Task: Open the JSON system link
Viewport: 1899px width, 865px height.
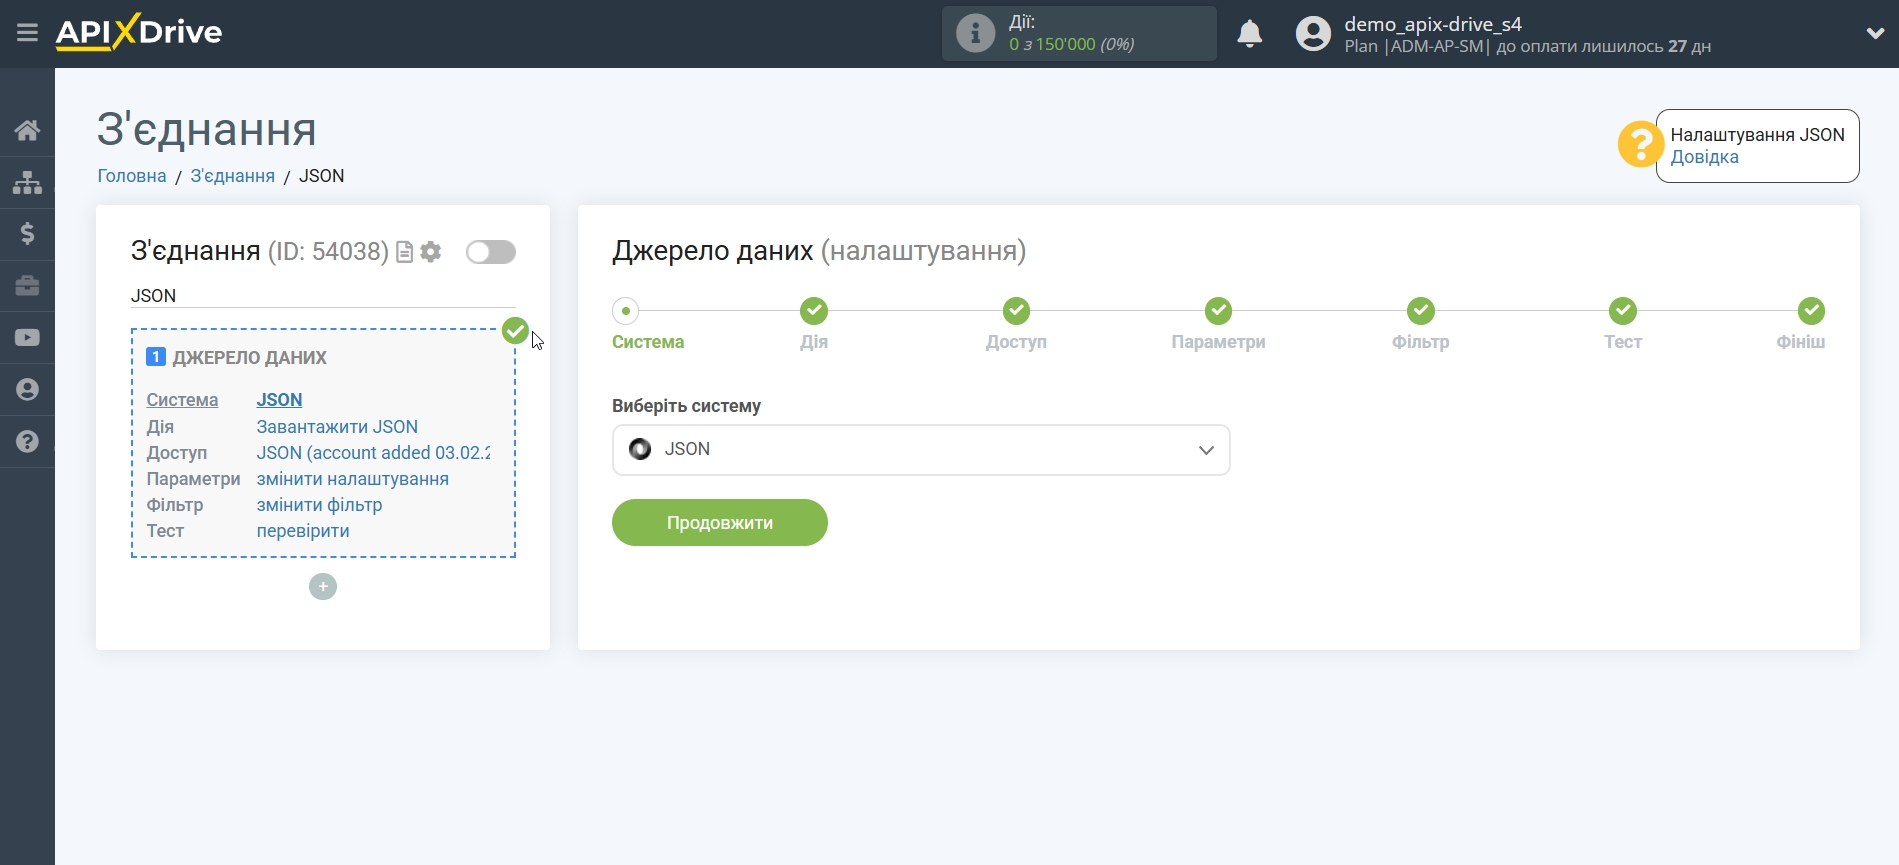Action: click(x=279, y=400)
